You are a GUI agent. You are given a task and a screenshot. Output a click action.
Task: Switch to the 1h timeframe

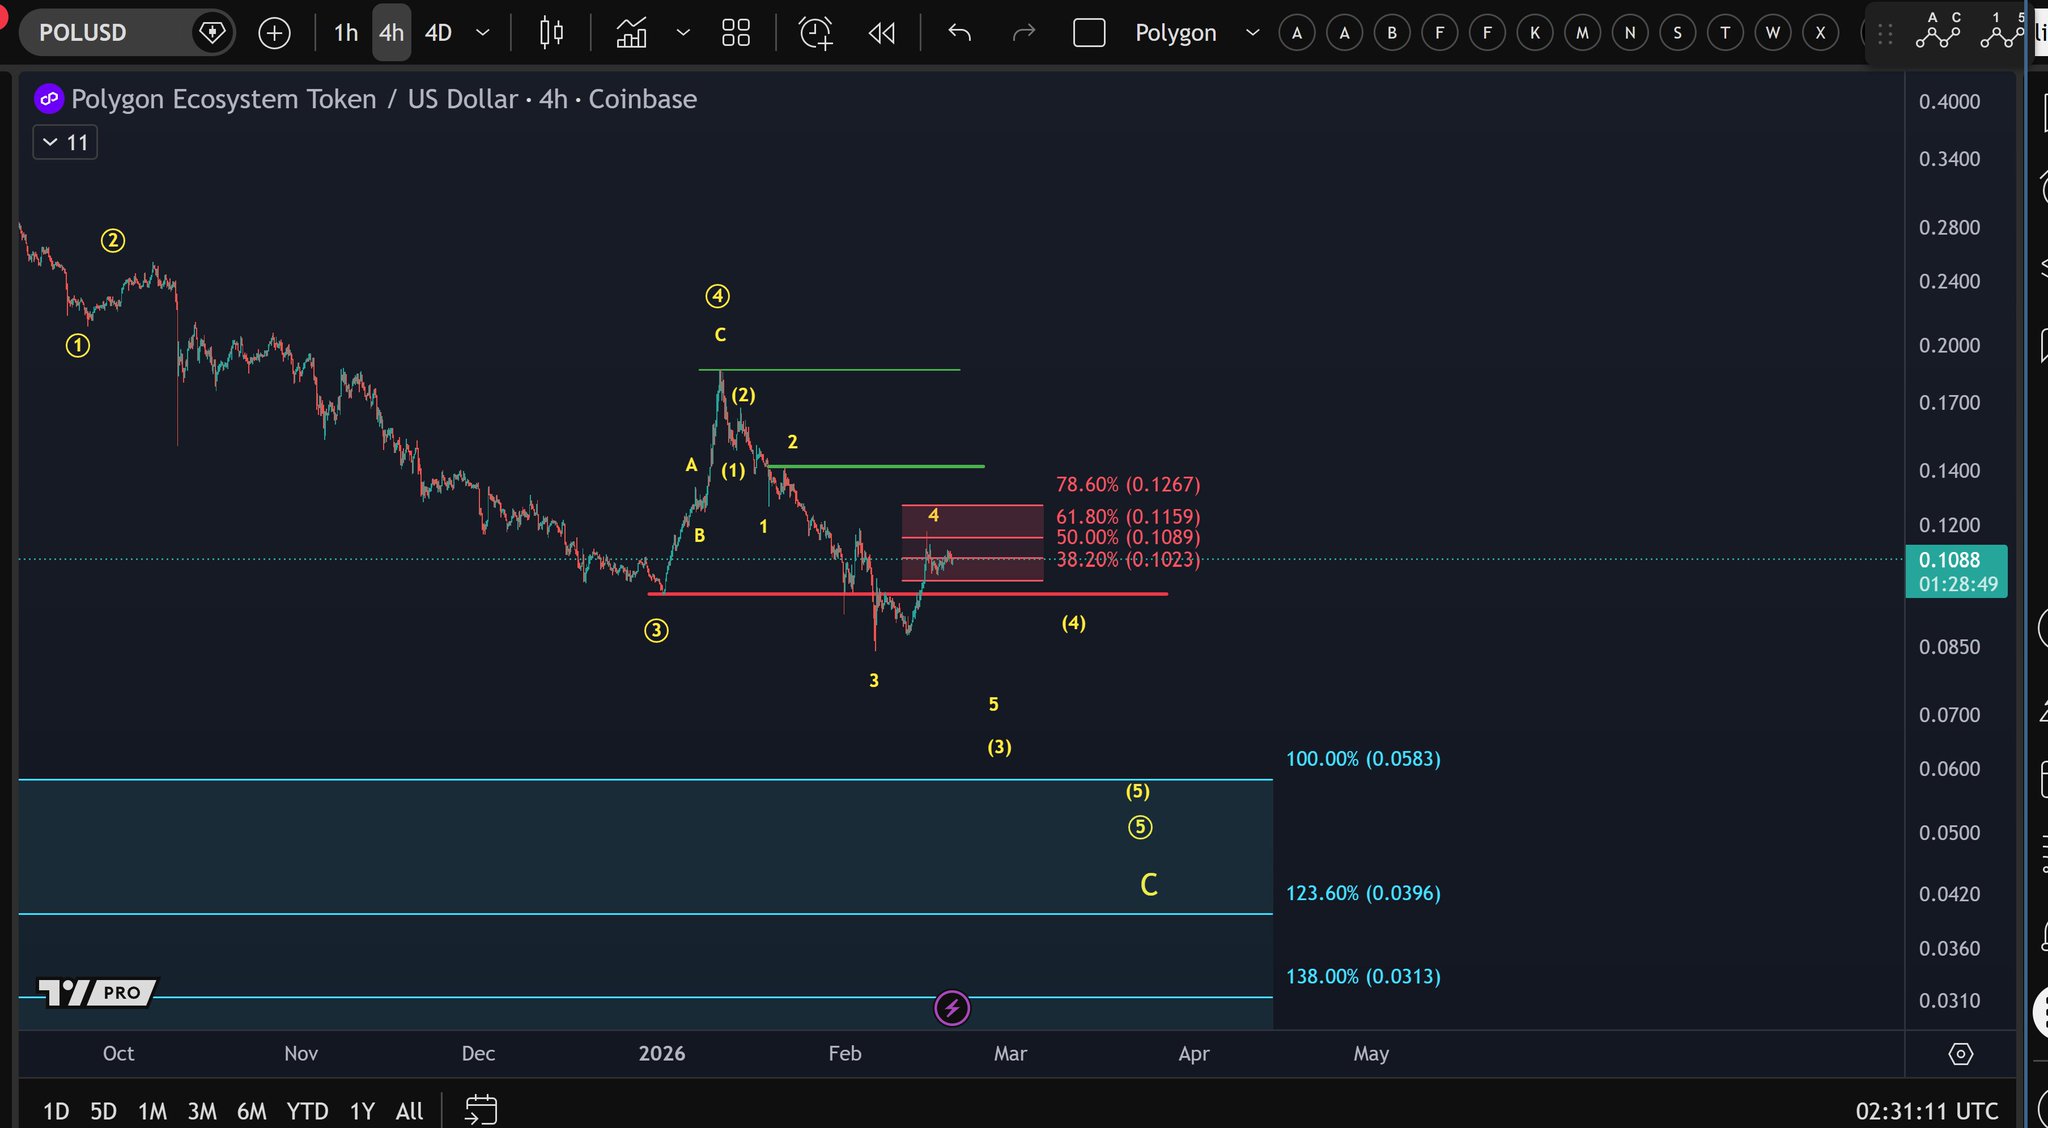coord(346,33)
